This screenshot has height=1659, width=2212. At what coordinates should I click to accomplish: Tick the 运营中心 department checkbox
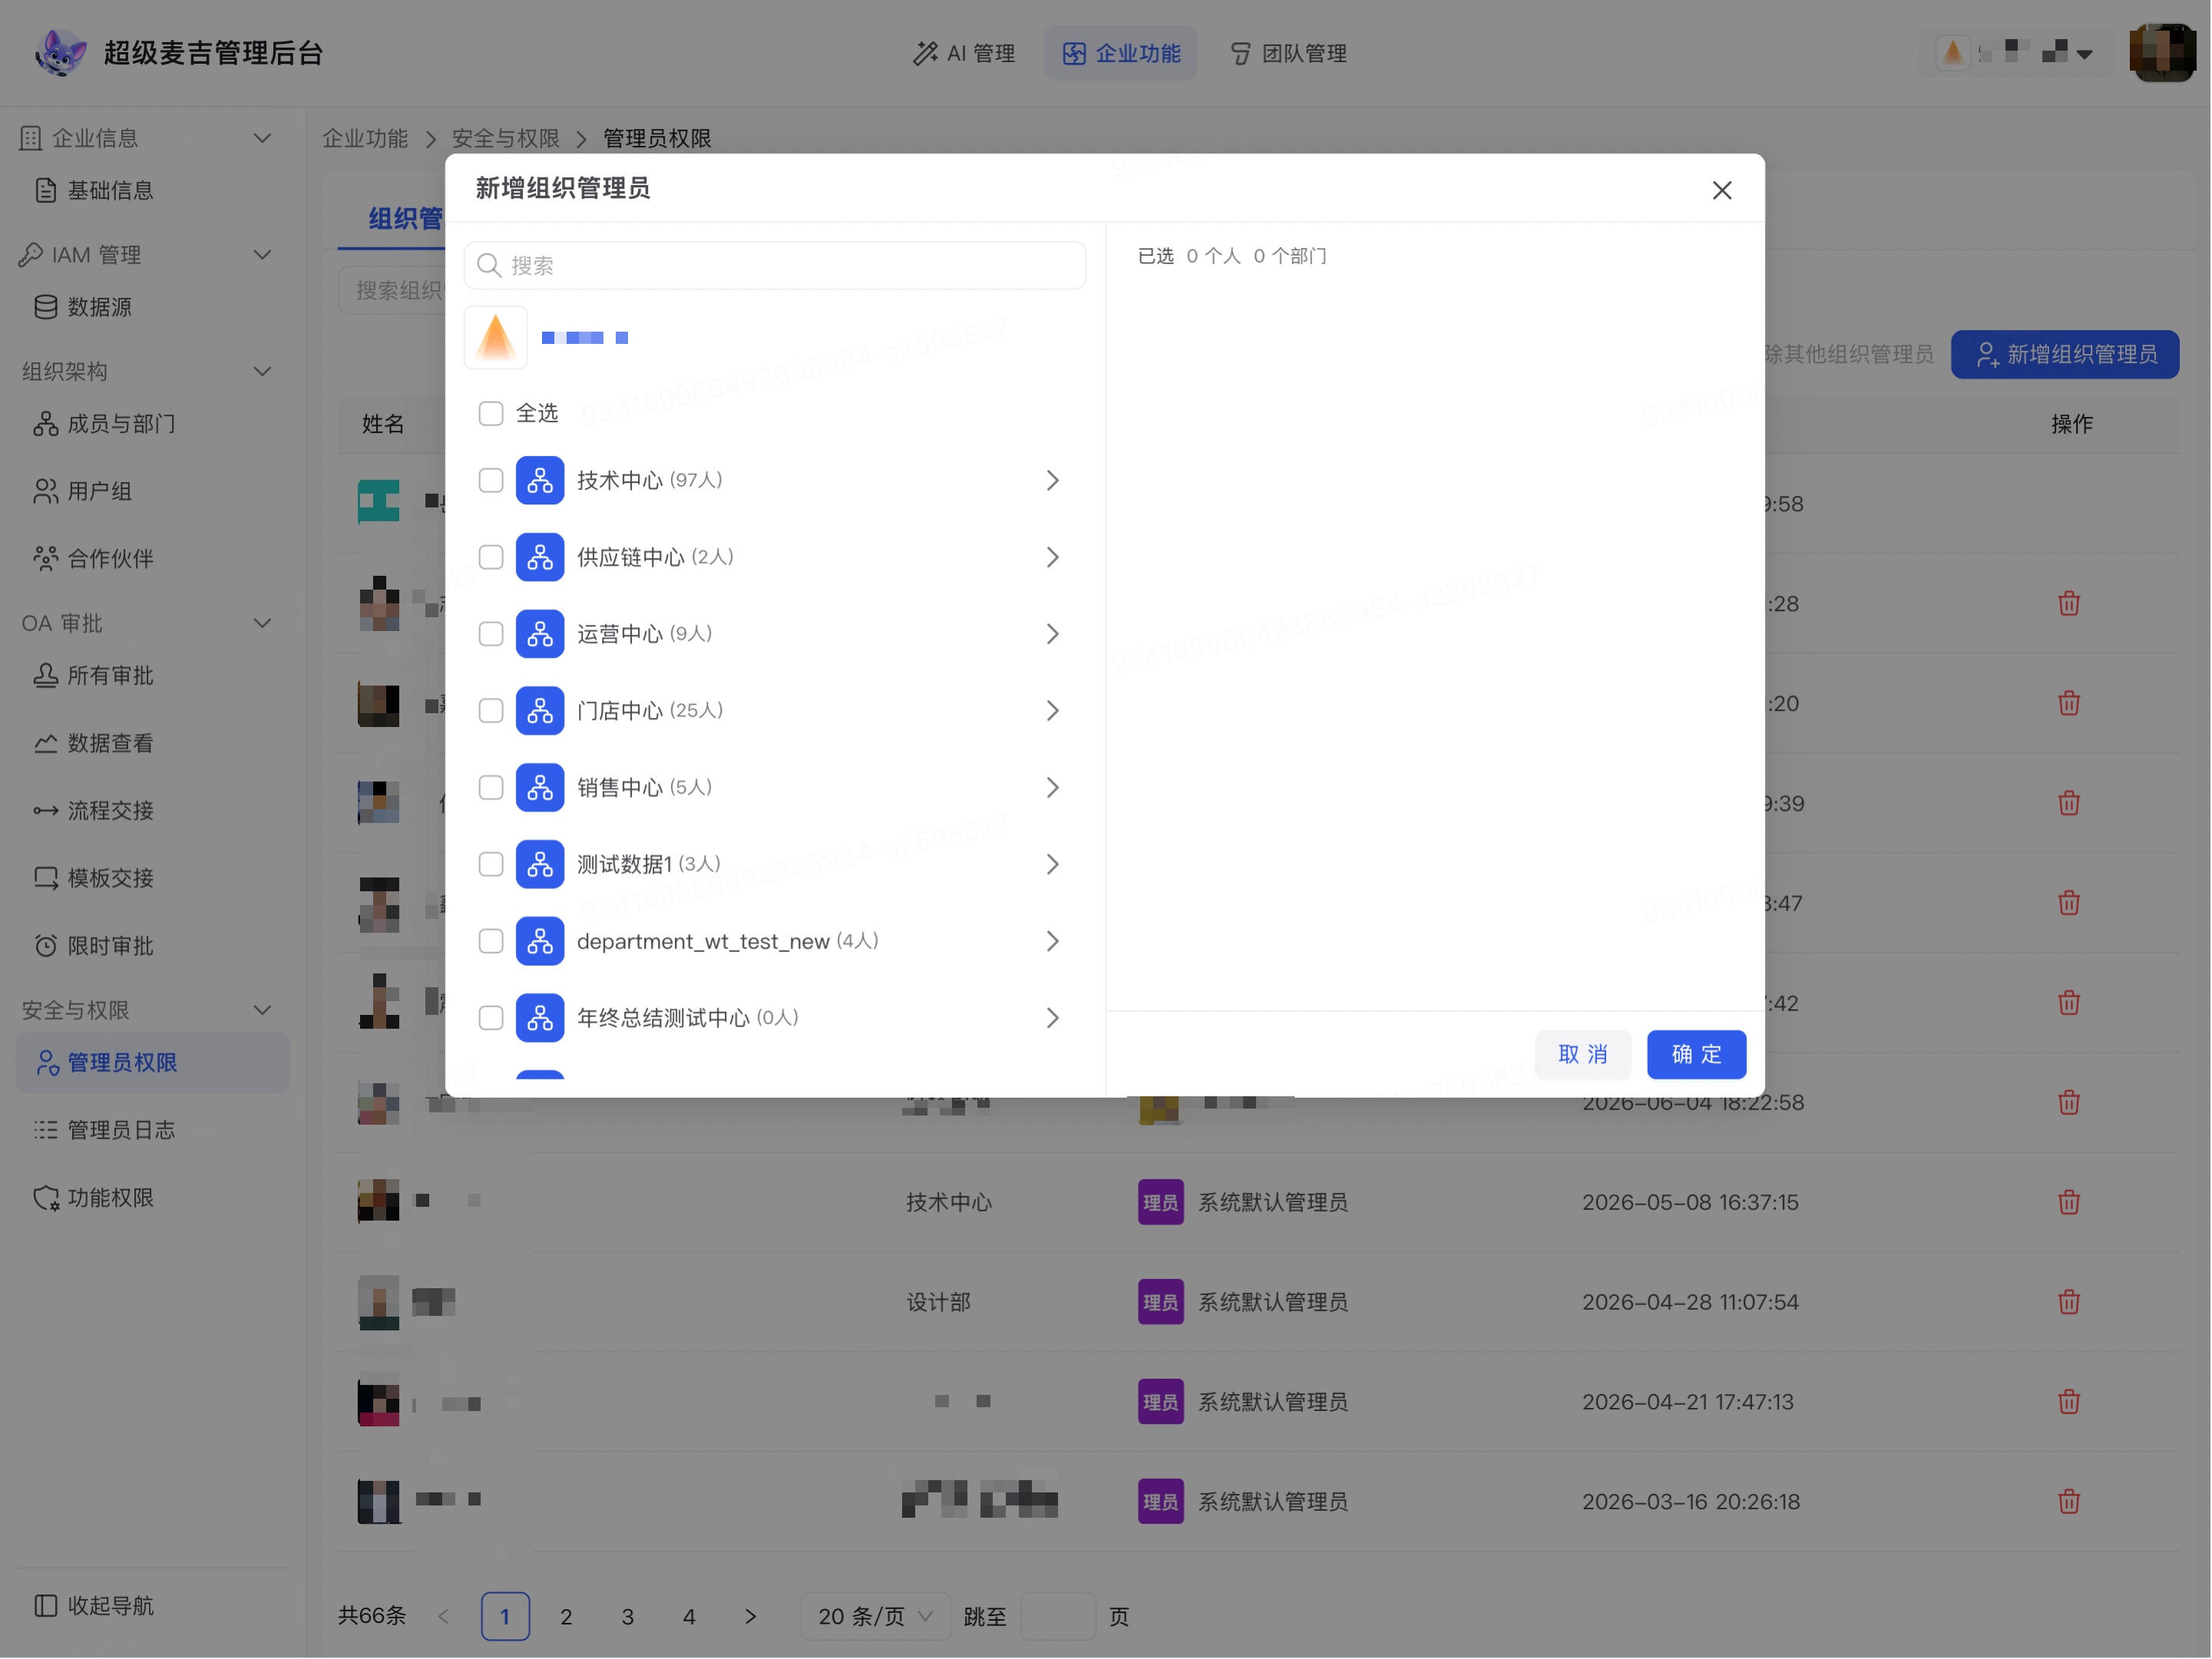[490, 634]
